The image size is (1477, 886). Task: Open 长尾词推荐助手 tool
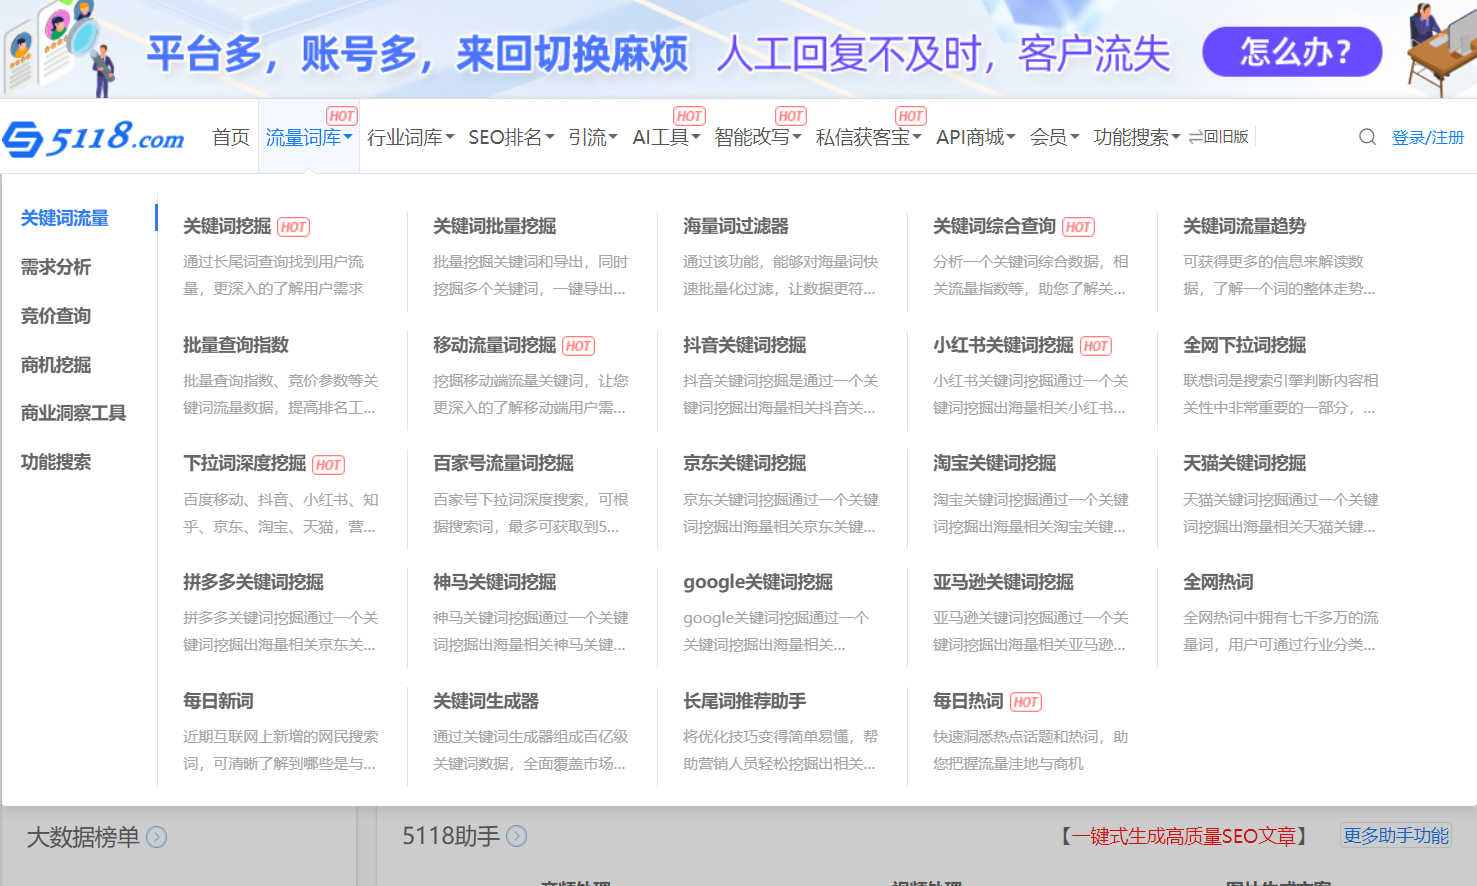coord(744,701)
